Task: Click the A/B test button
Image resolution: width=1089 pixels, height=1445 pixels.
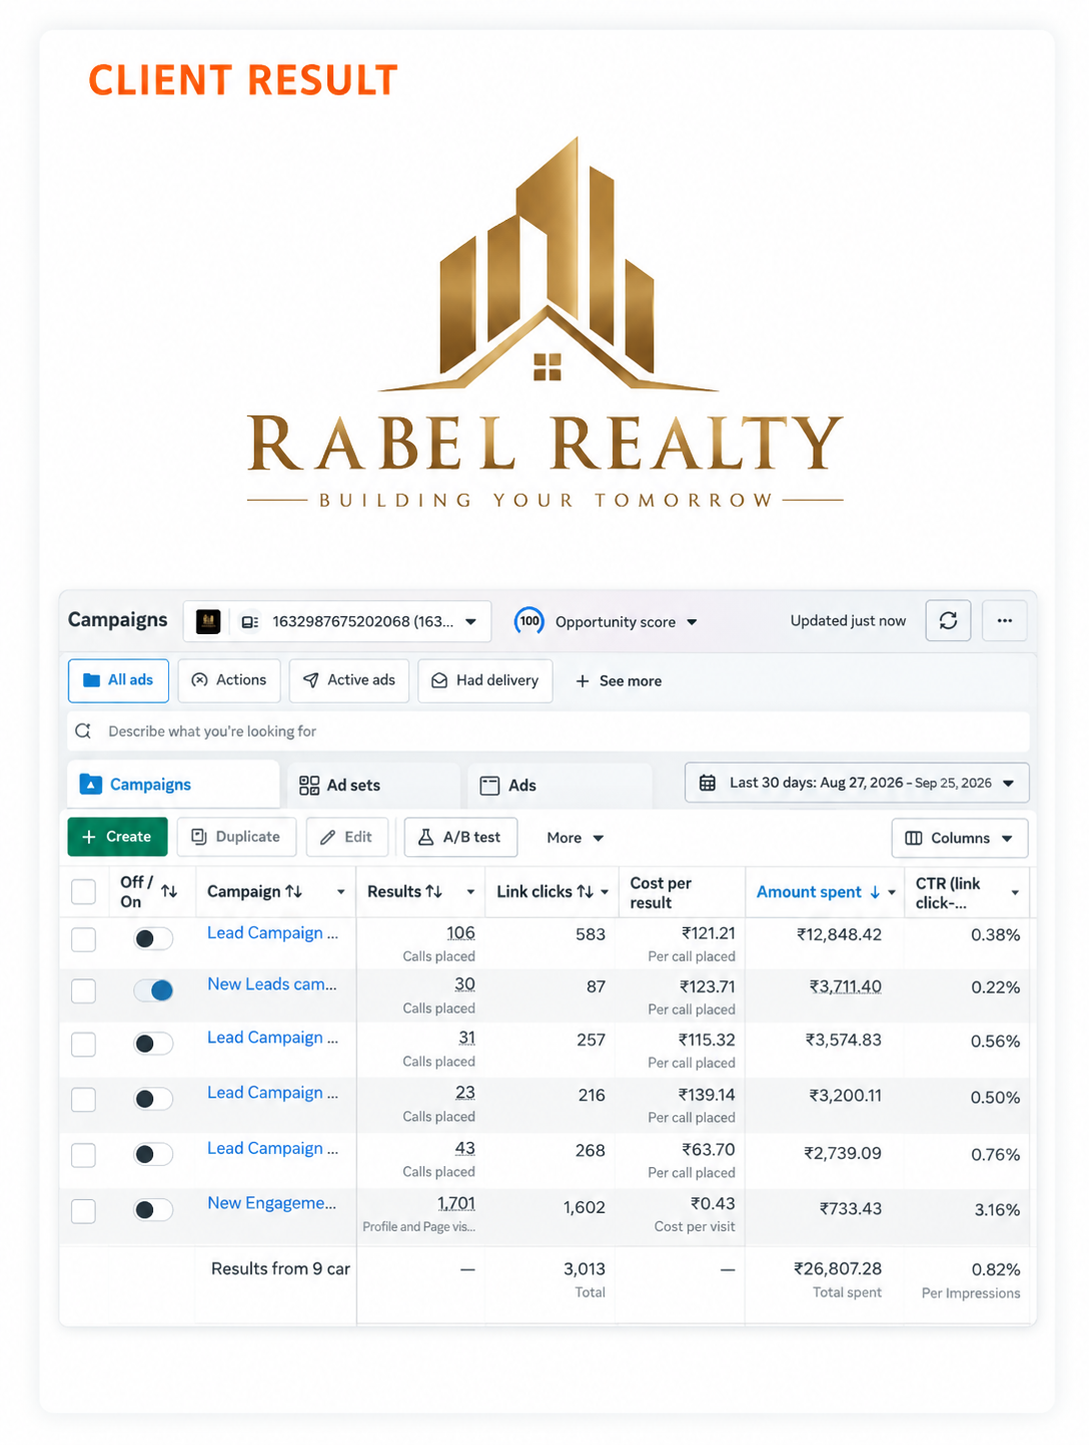Action: pos(460,837)
